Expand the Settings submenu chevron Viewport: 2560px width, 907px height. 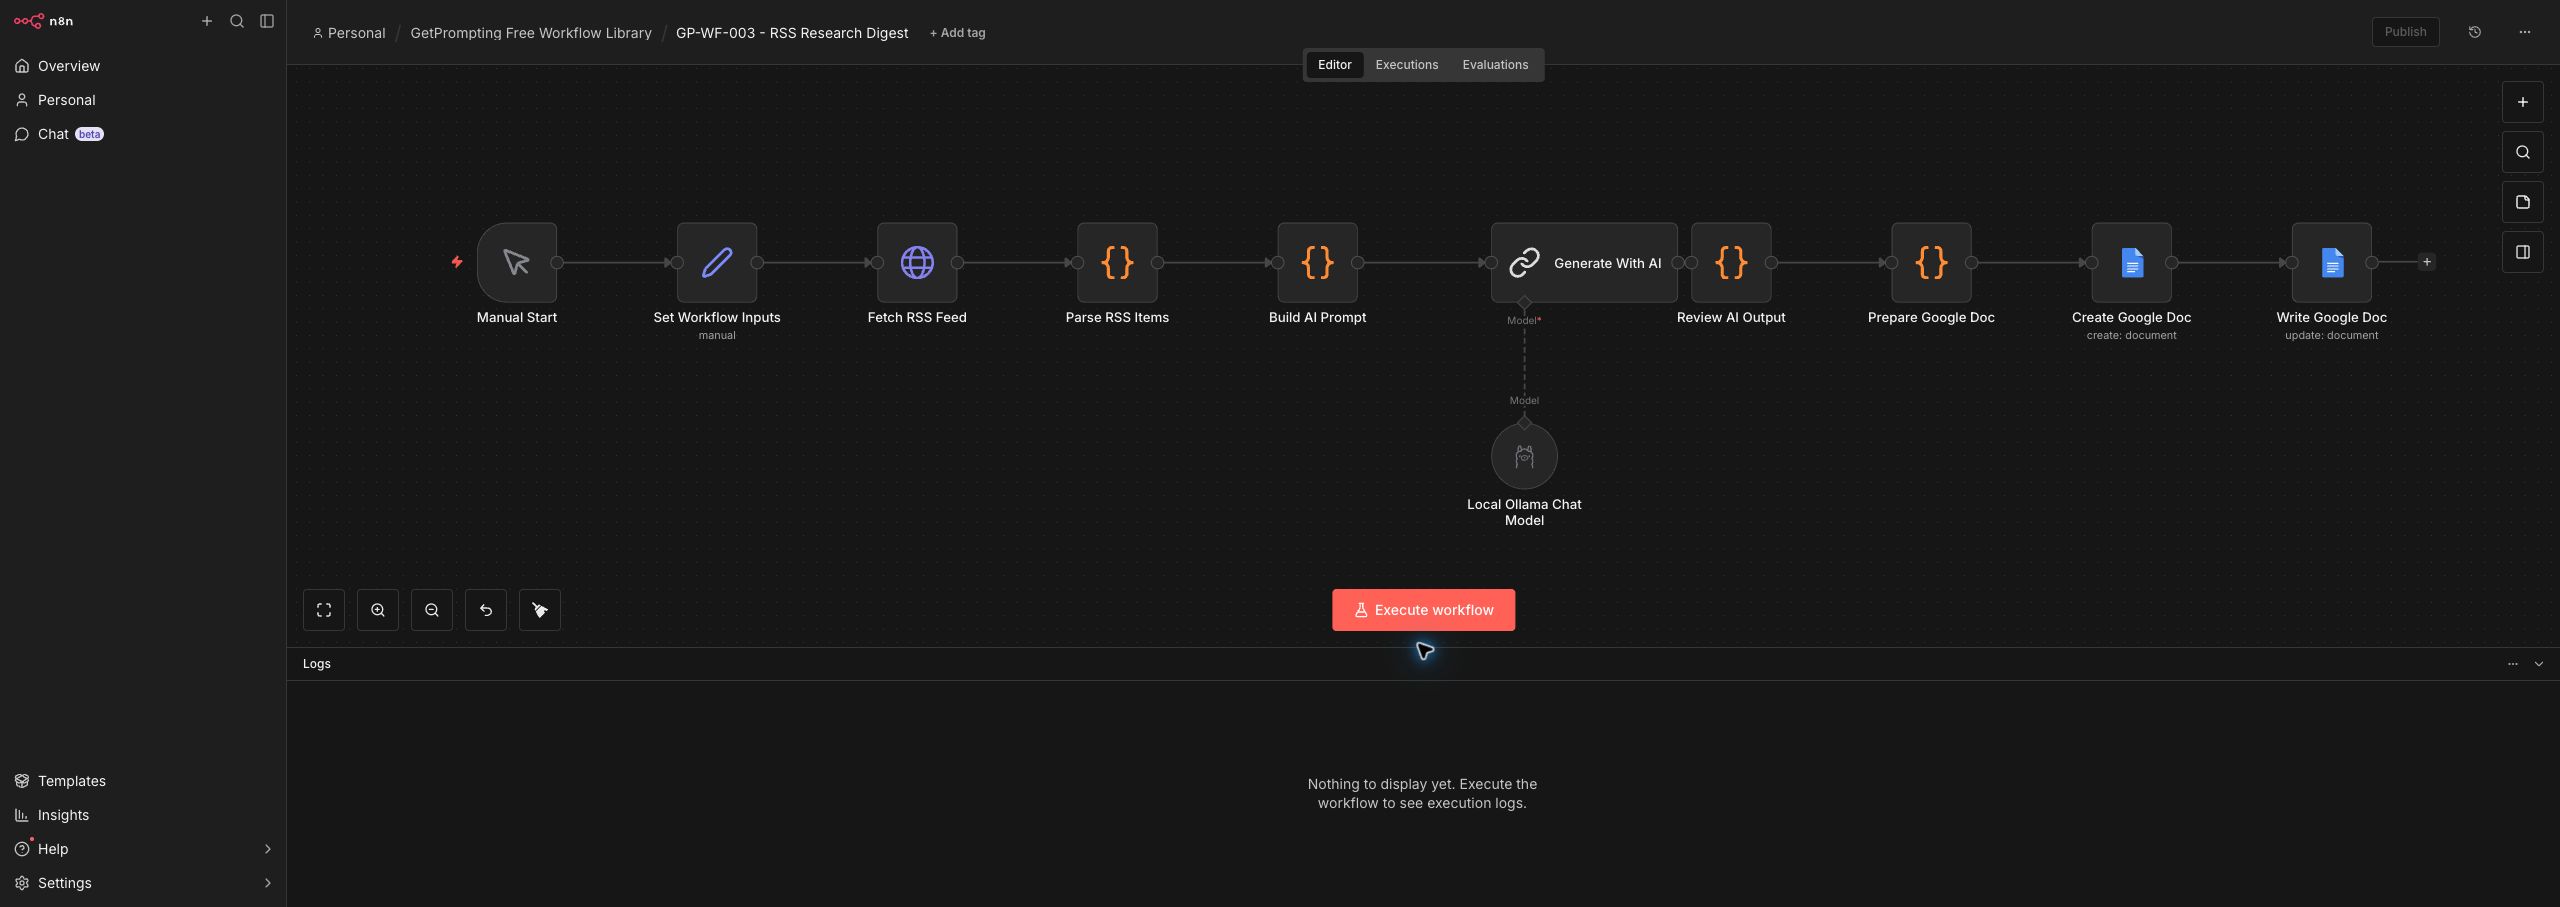(x=267, y=883)
